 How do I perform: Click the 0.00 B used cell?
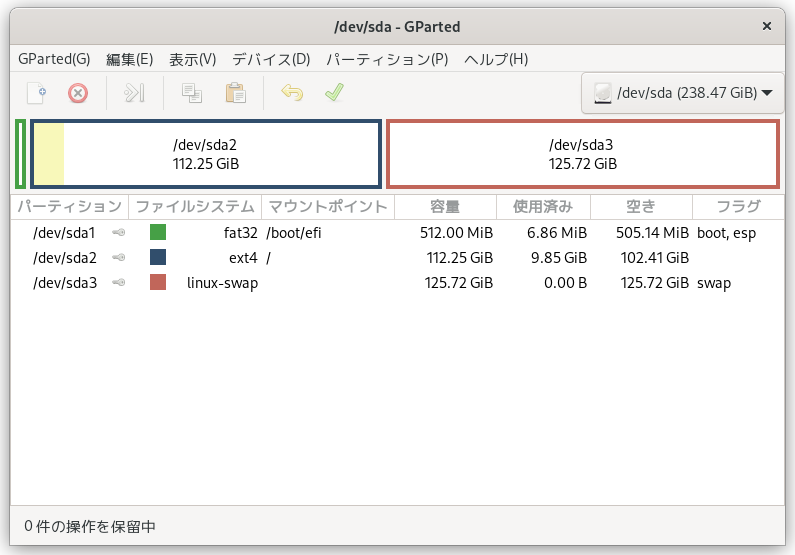pos(565,282)
